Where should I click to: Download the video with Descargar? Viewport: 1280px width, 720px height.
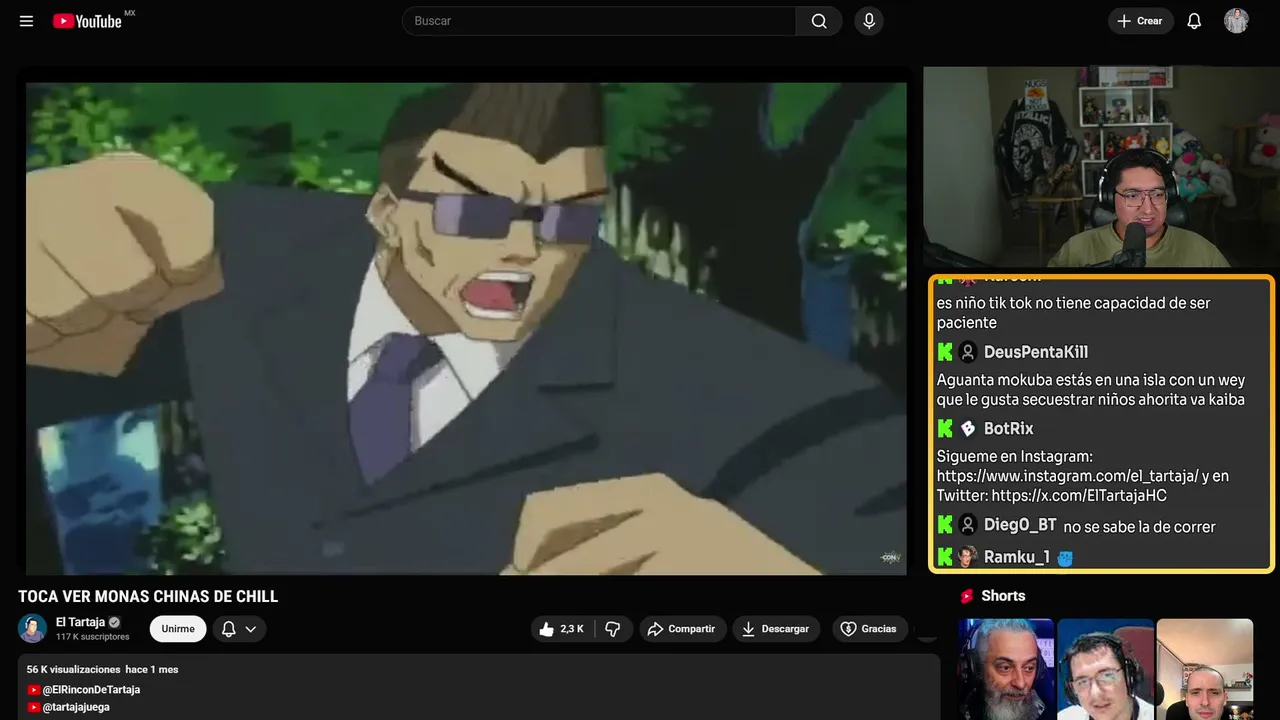point(776,629)
